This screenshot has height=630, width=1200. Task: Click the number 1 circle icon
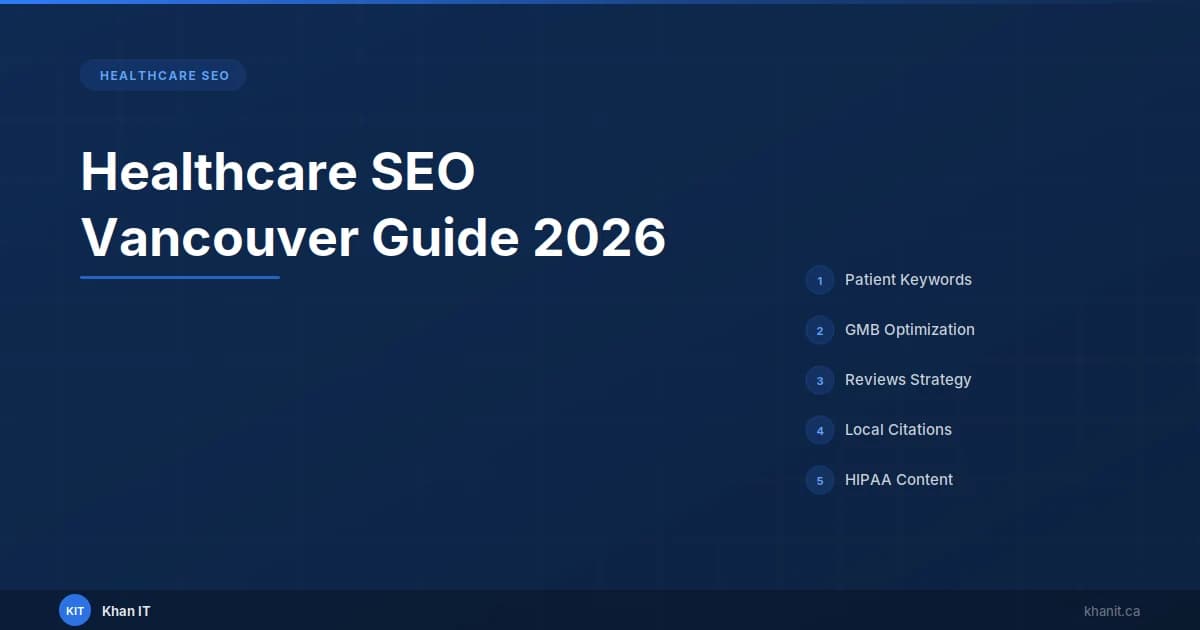pyautogui.click(x=820, y=280)
